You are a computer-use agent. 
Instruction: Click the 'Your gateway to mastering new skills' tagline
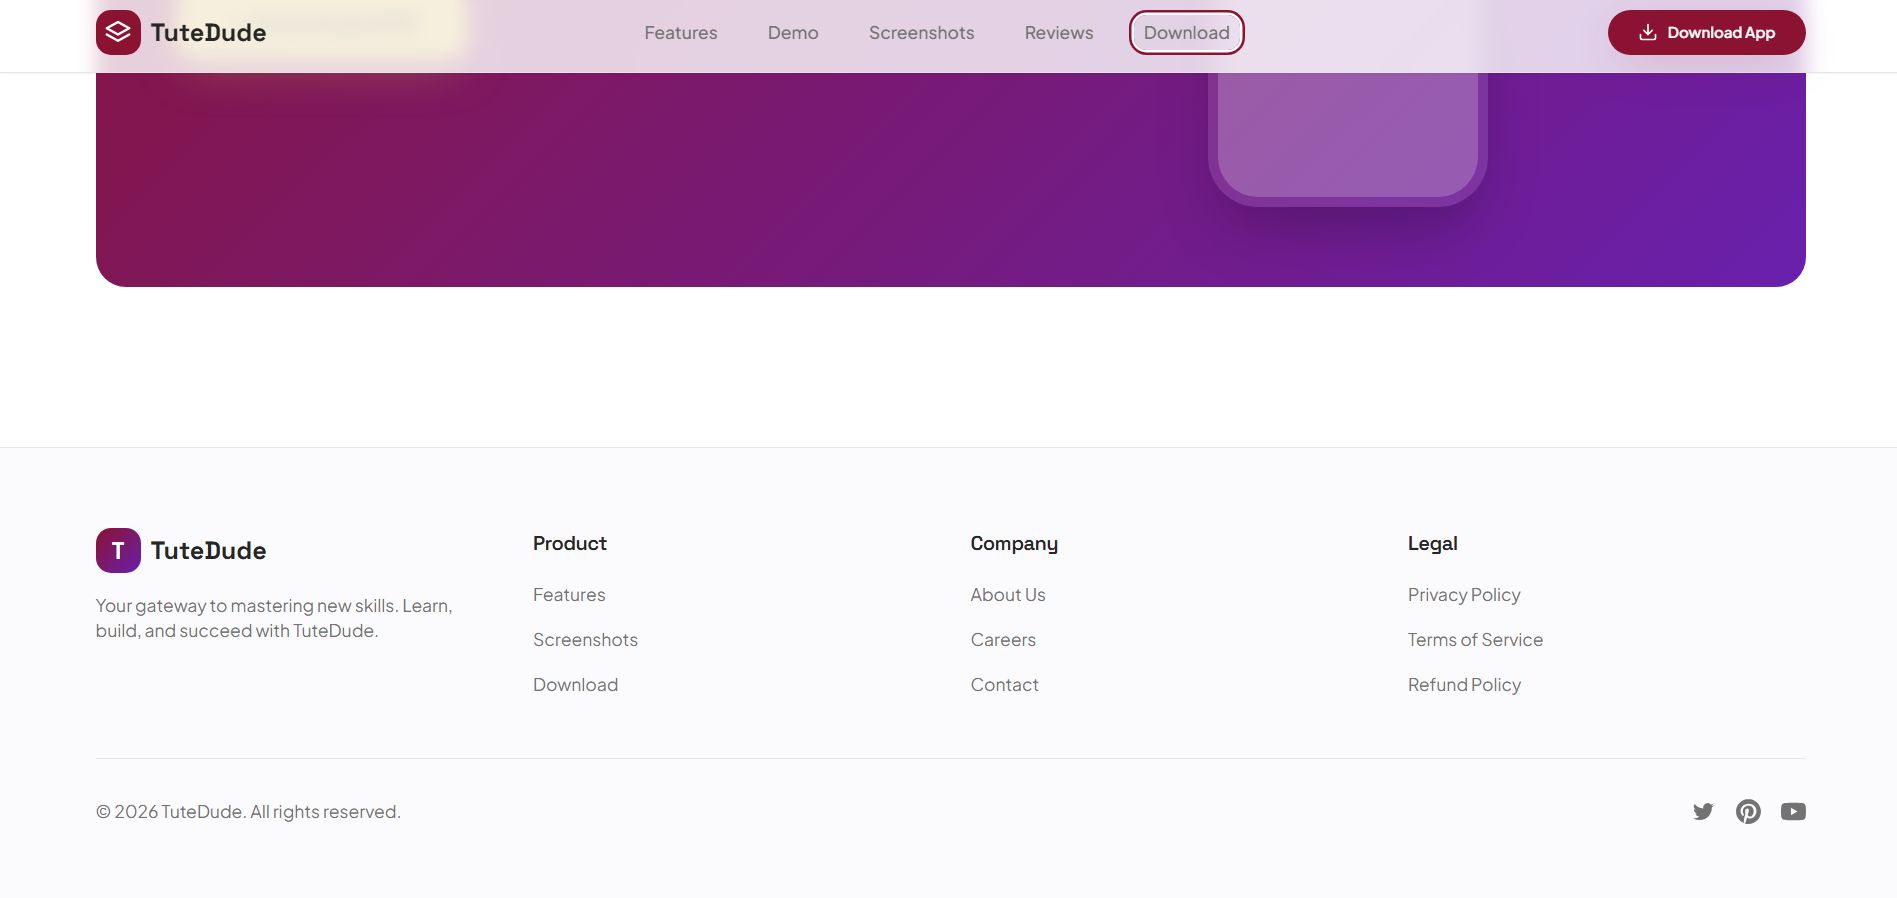tap(274, 618)
